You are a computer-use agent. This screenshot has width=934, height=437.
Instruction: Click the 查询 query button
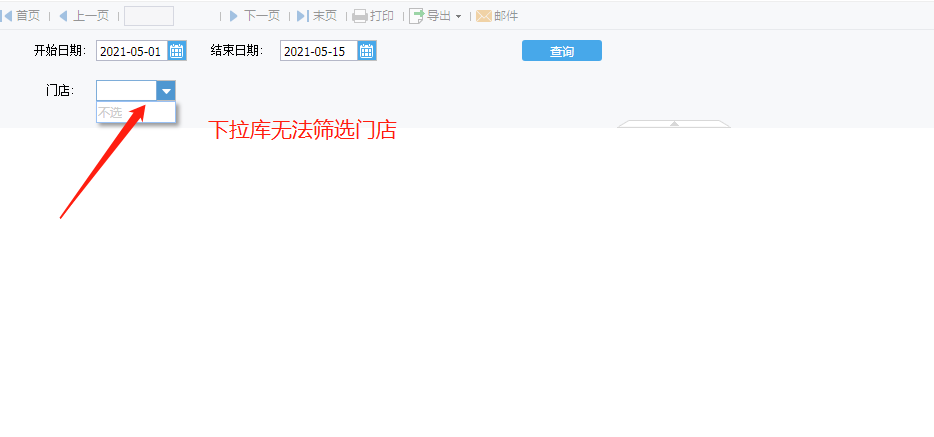[562, 51]
